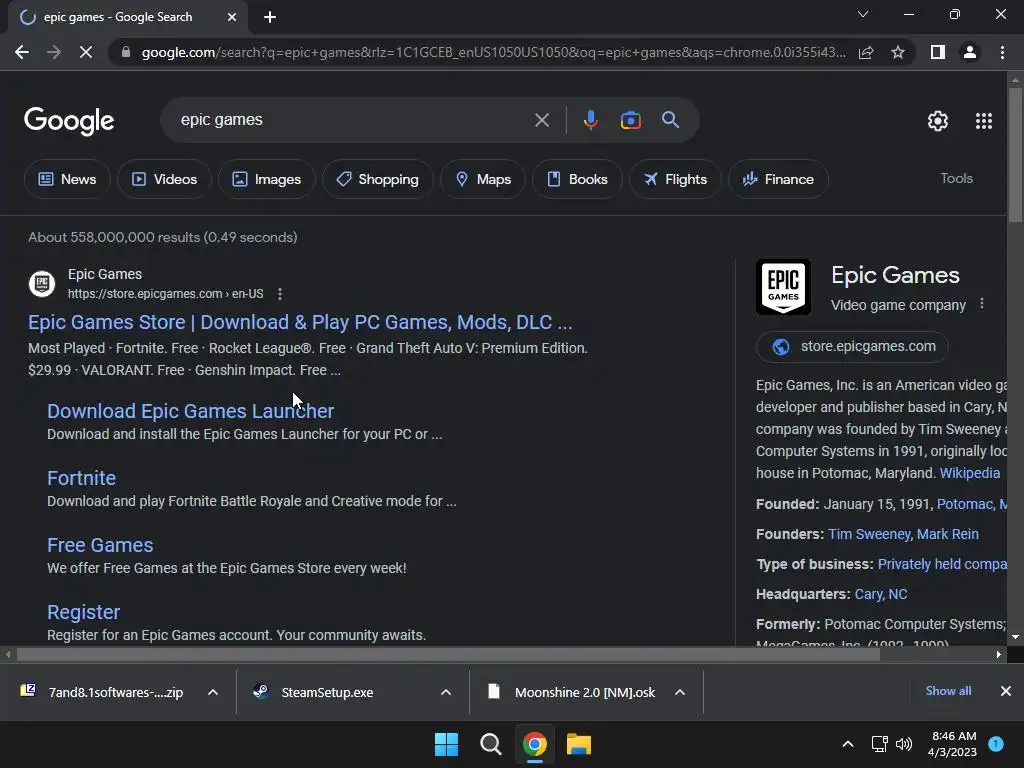Open the Fortnite sitelink
The width and height of the screenshot is (1024, 768).
(82, 478)
